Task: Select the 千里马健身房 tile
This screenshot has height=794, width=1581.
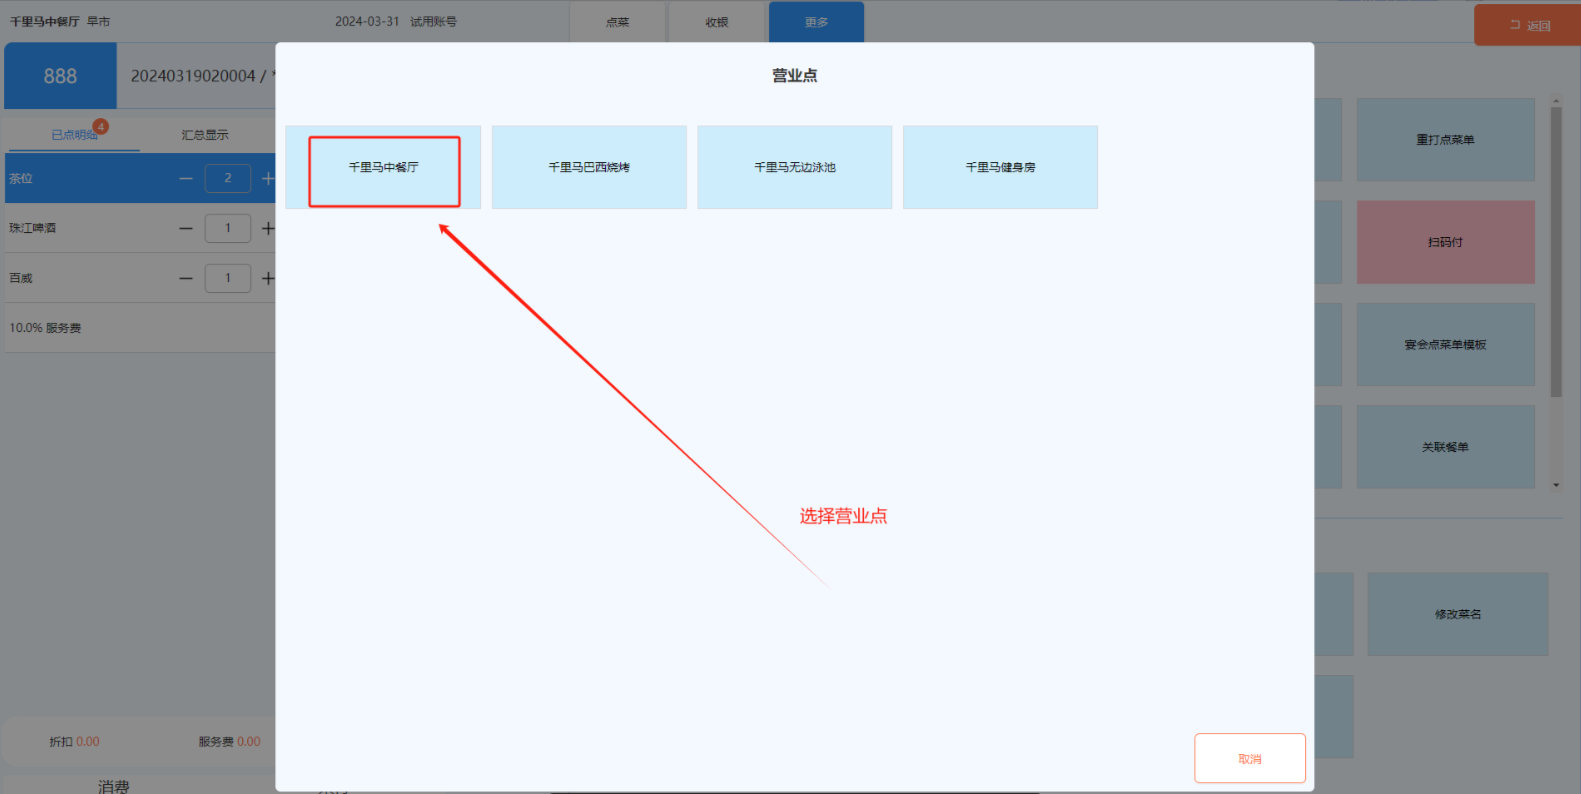Action: (1000, 168)
